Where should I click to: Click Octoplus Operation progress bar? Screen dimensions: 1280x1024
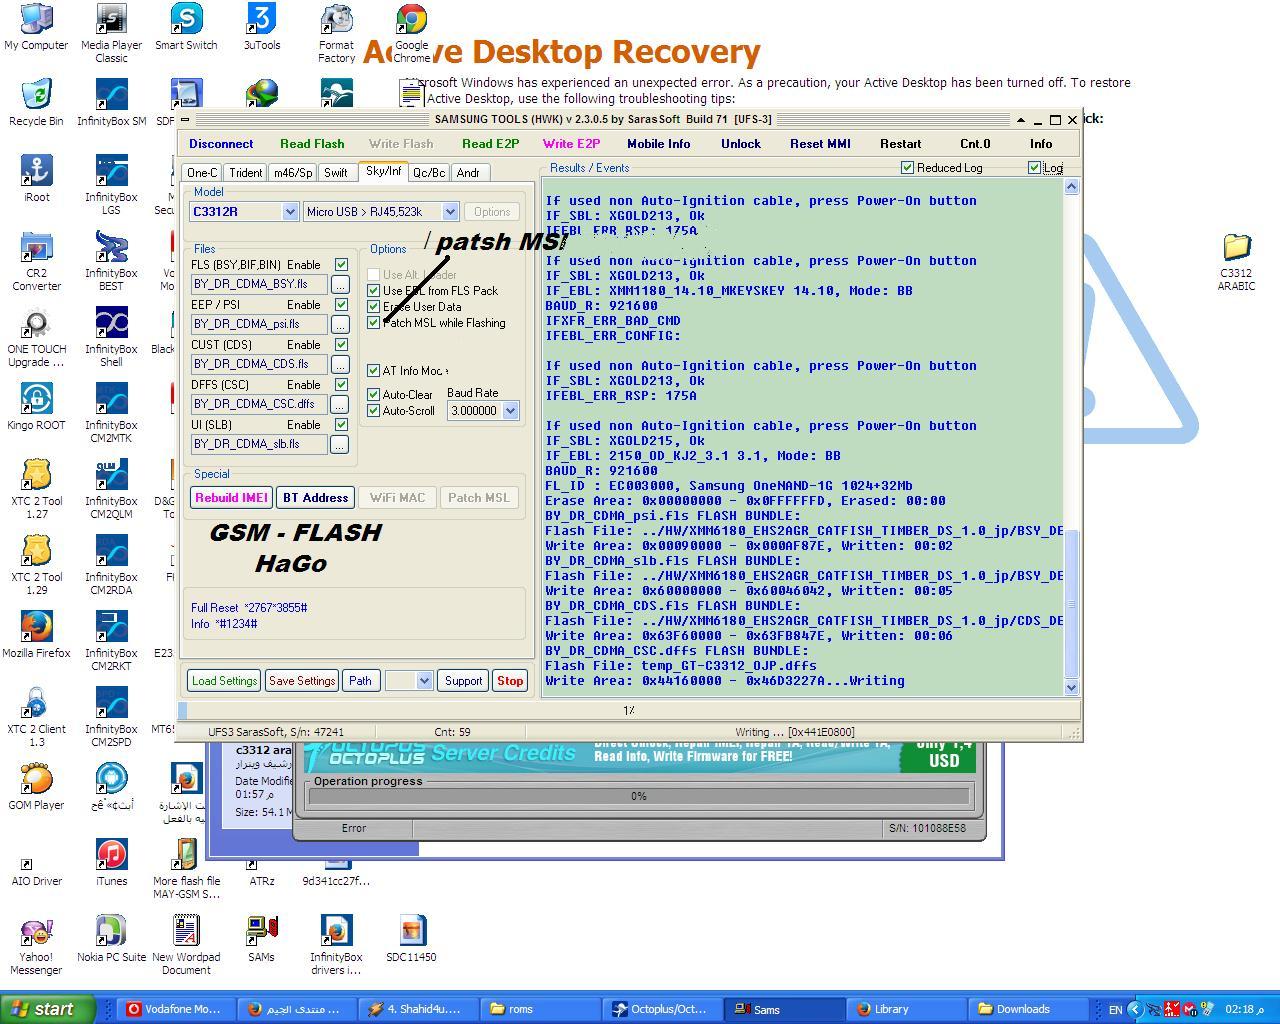tap(639, 796)
